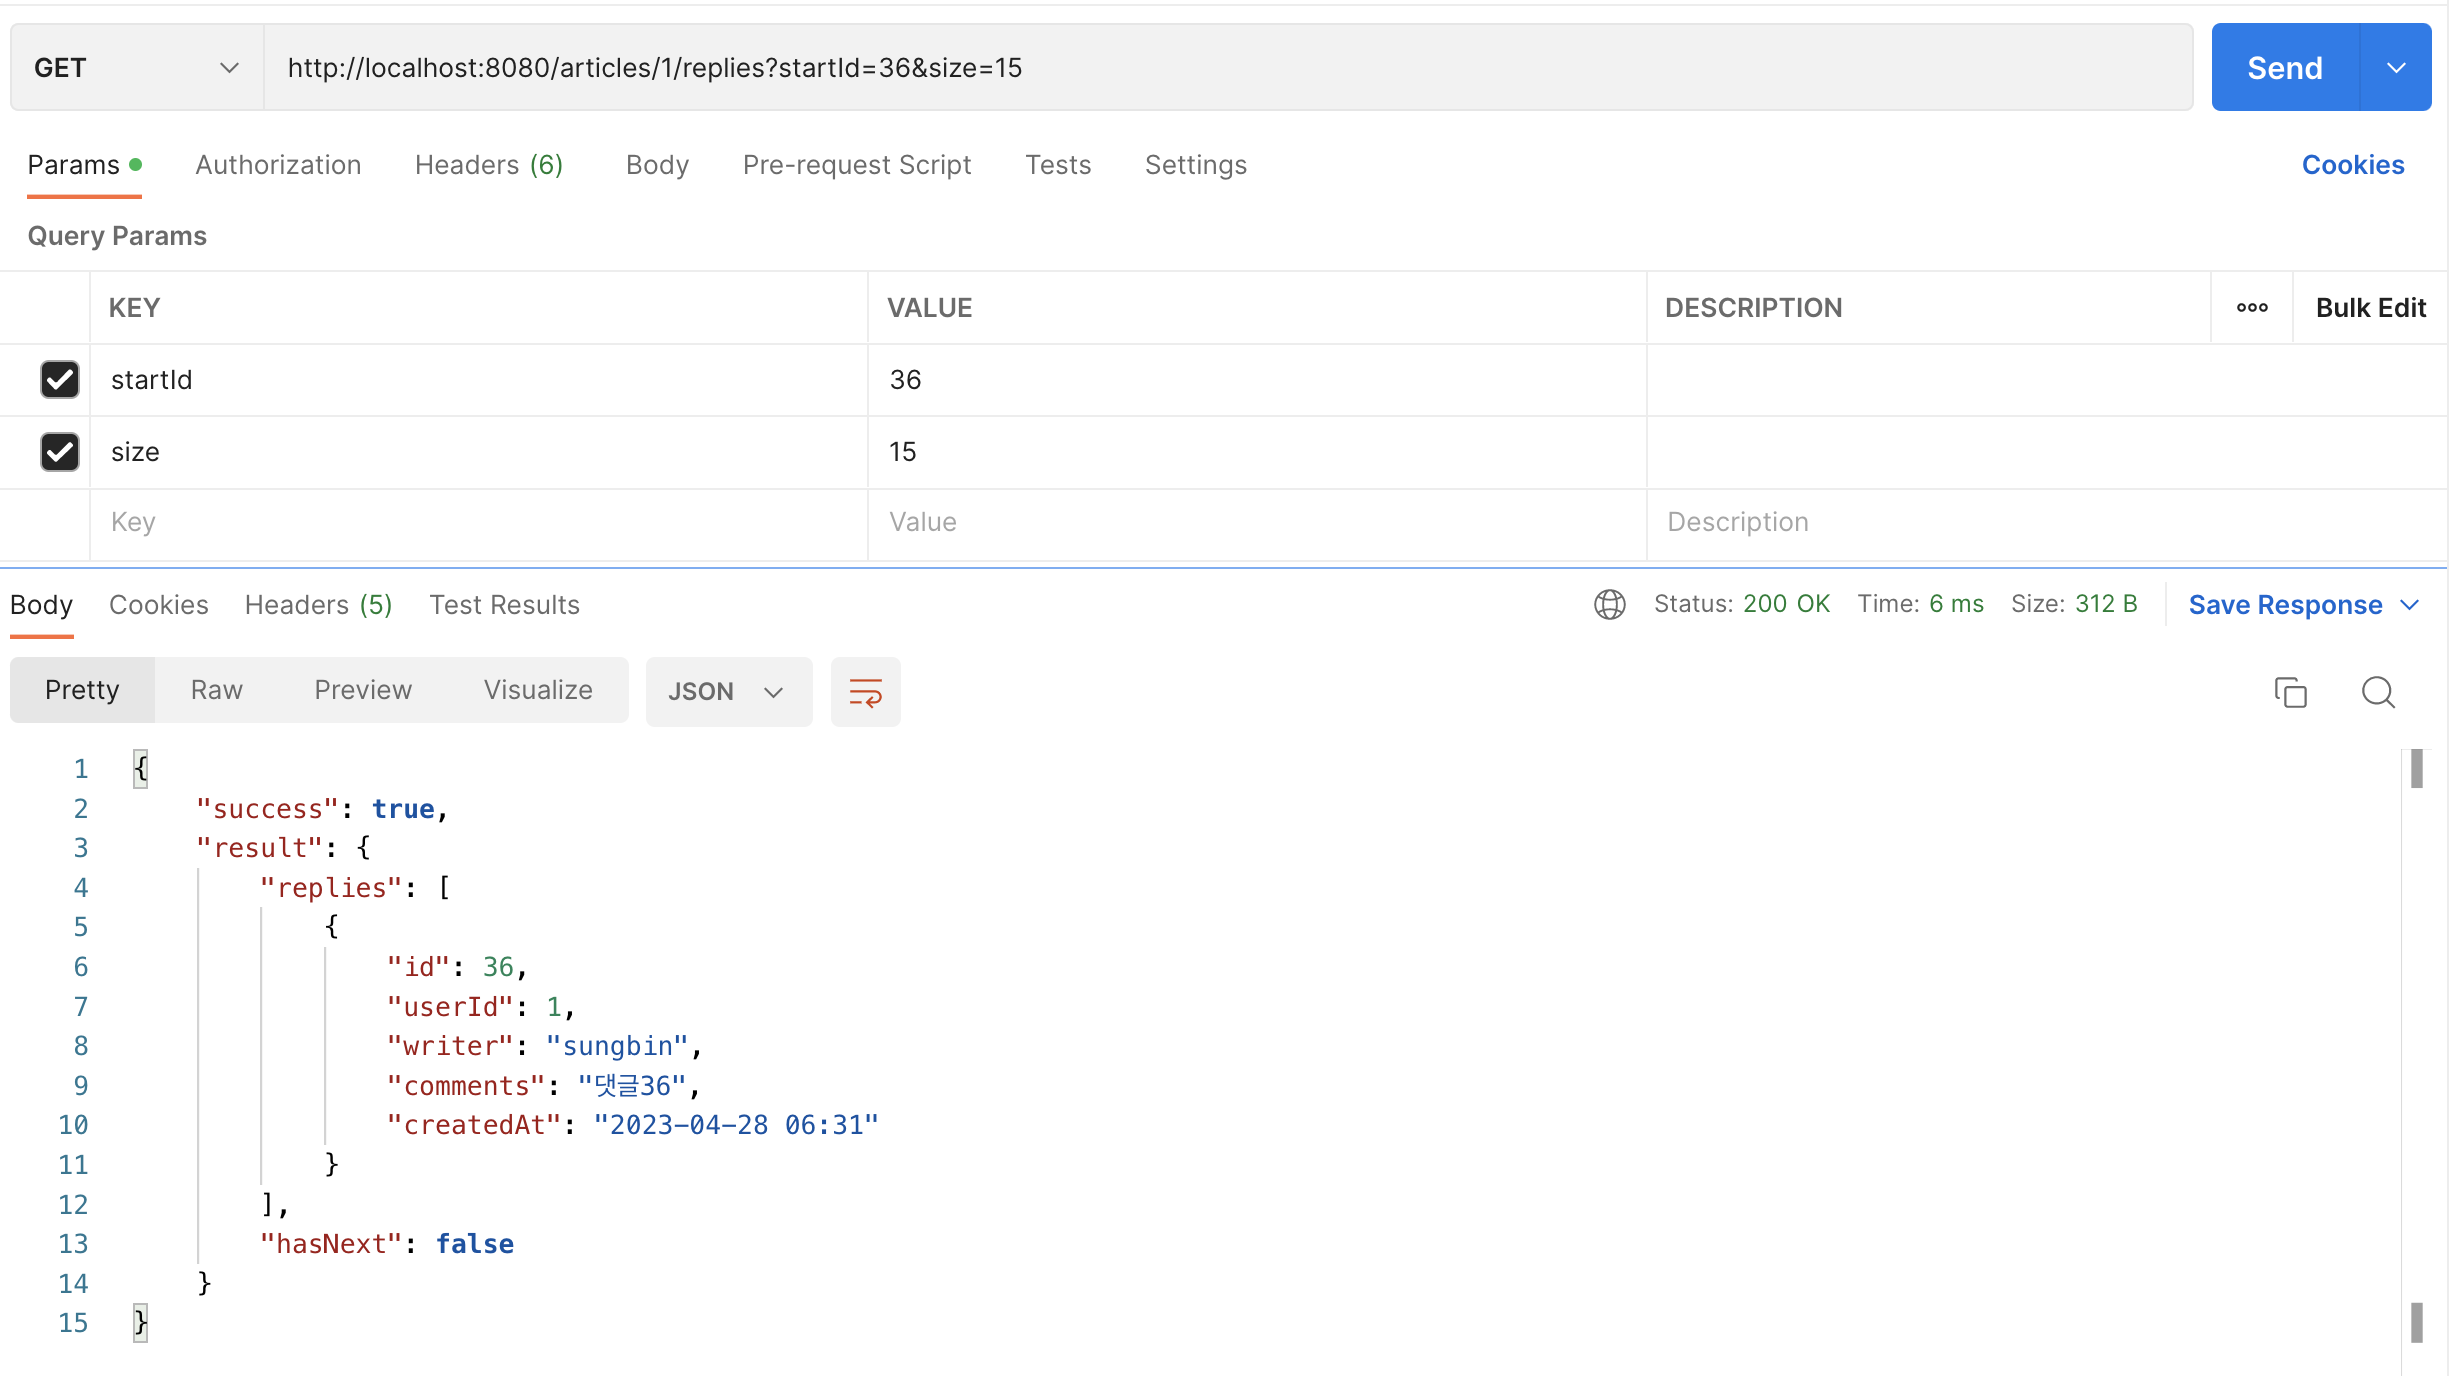2456x1376 pixels.
Task: Click the network globe icon
Action: [1609, 604]
